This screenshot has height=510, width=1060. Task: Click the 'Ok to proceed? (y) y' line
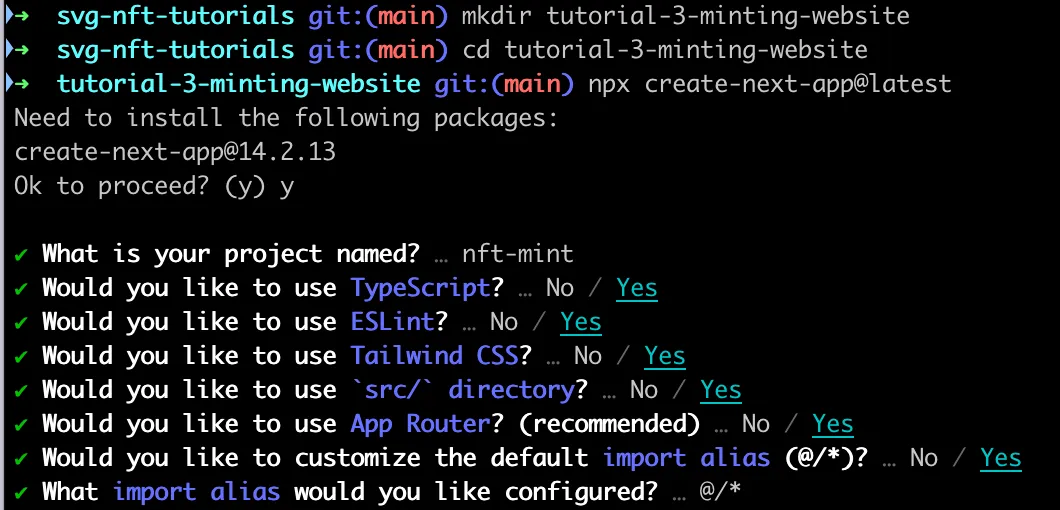click(x=154, y=186)
